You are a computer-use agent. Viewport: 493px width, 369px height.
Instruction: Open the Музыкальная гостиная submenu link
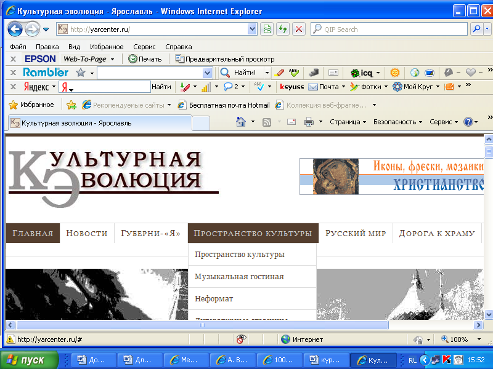pyautogui.click(x=239, y=276)
